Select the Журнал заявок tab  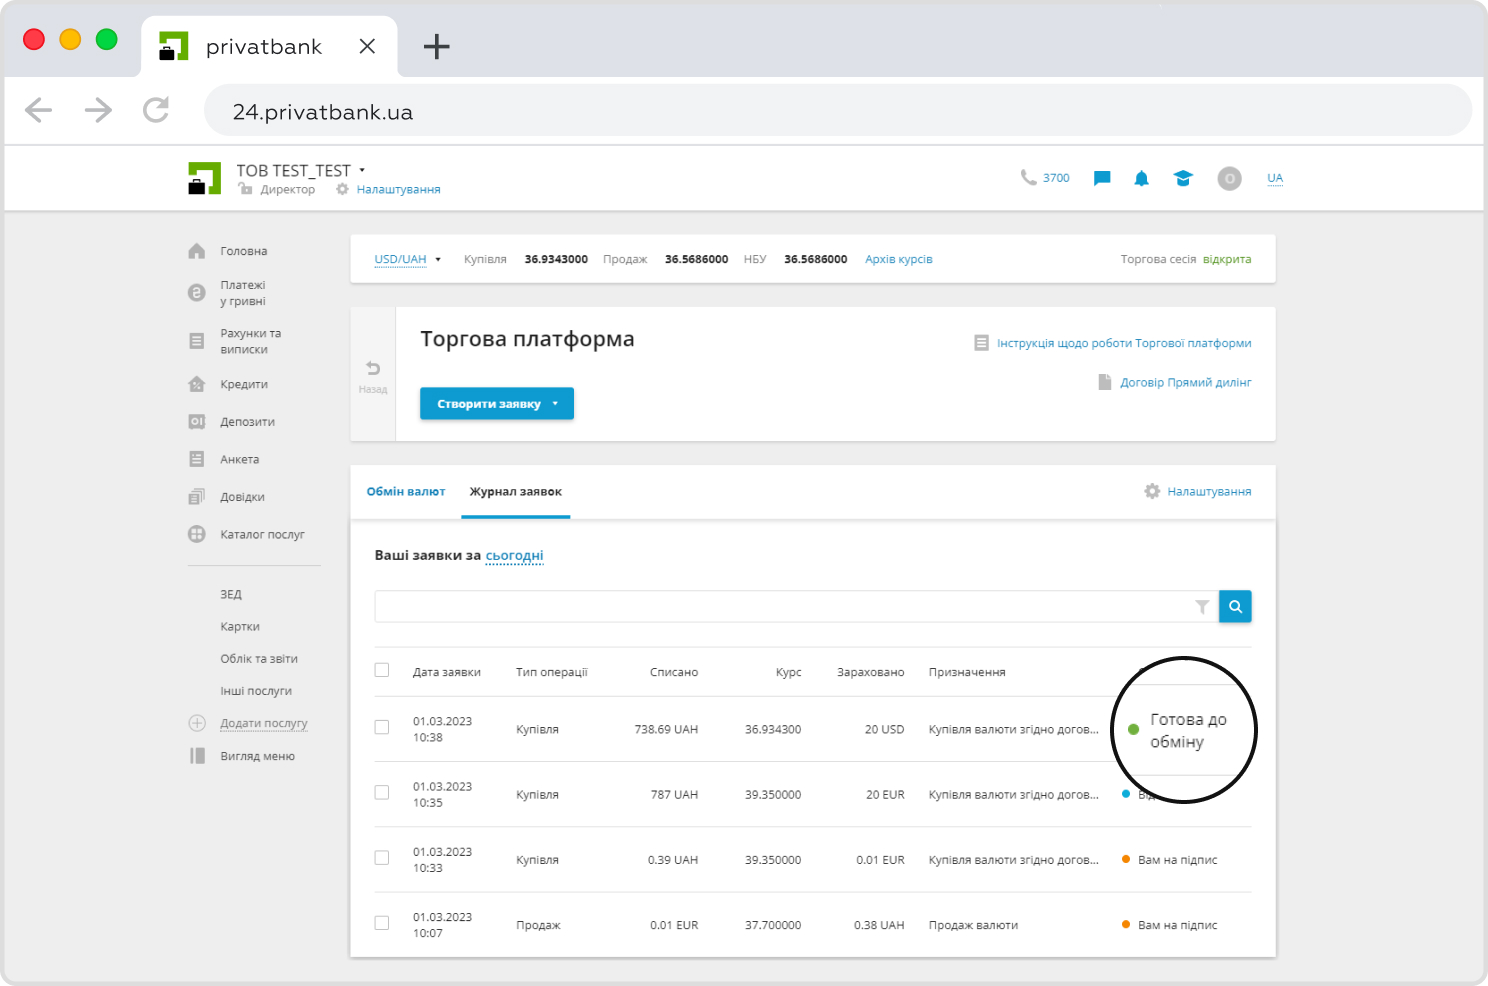coord(515,492)
